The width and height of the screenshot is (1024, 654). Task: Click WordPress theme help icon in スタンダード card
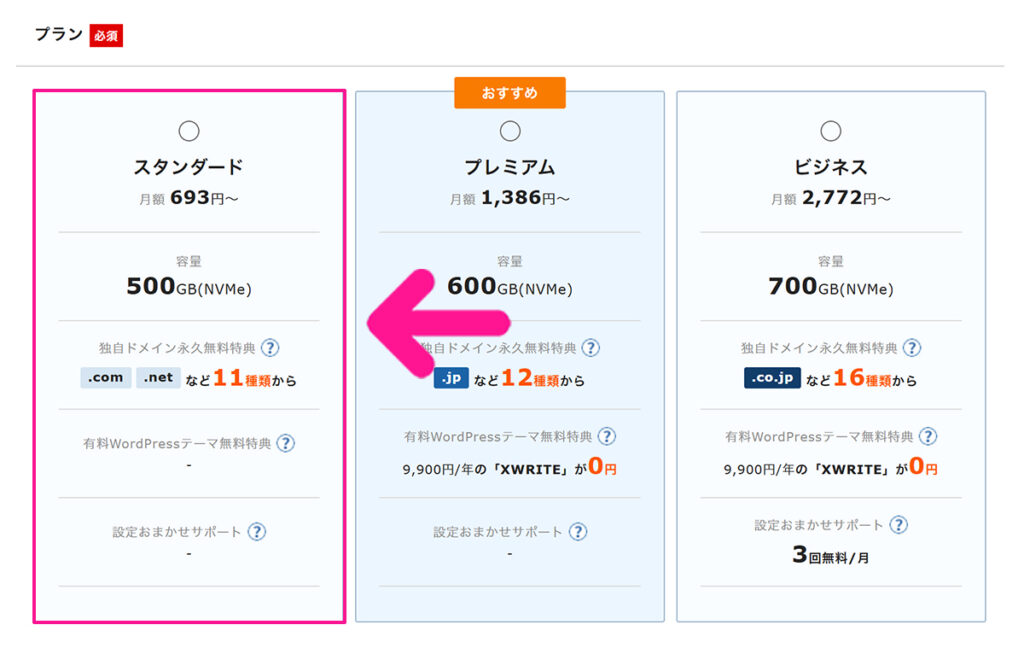[x=286, y=443]
